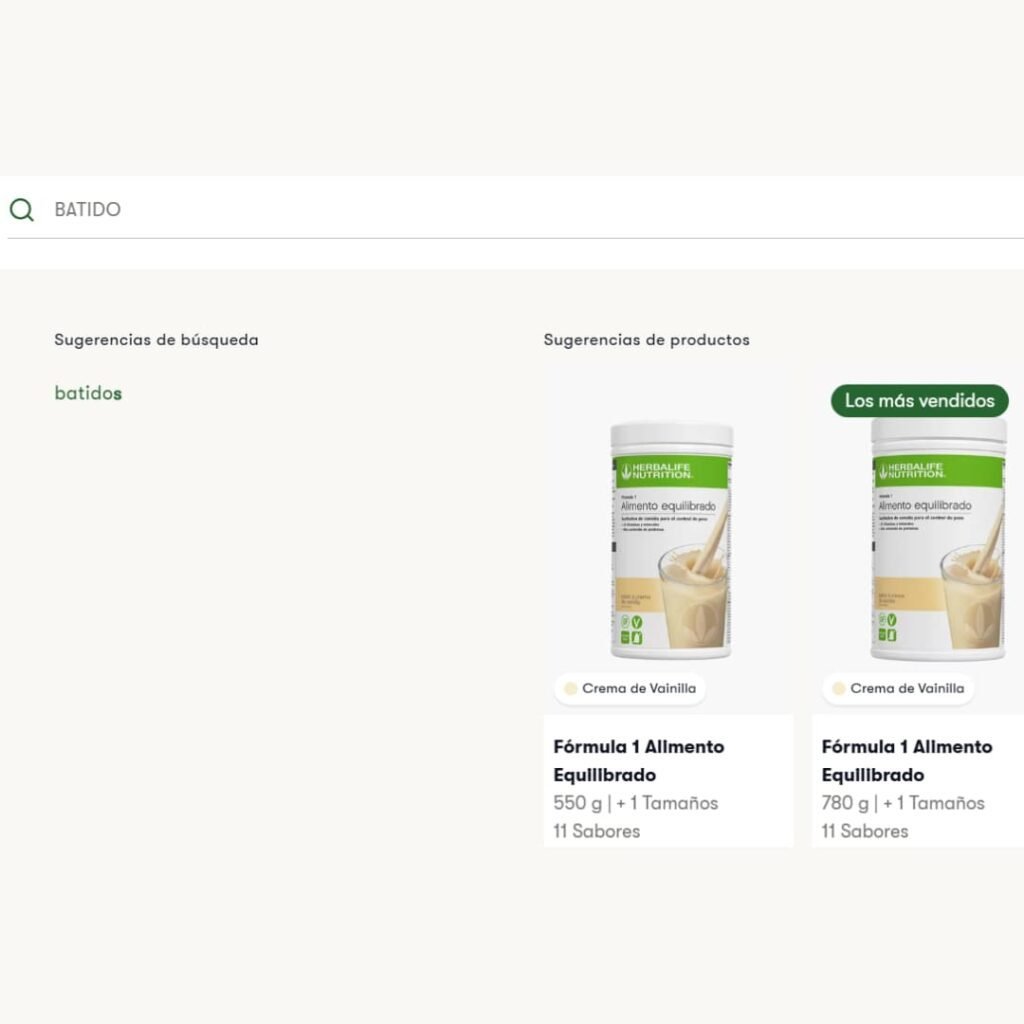Click the search magnifier icon

[22, 210]
